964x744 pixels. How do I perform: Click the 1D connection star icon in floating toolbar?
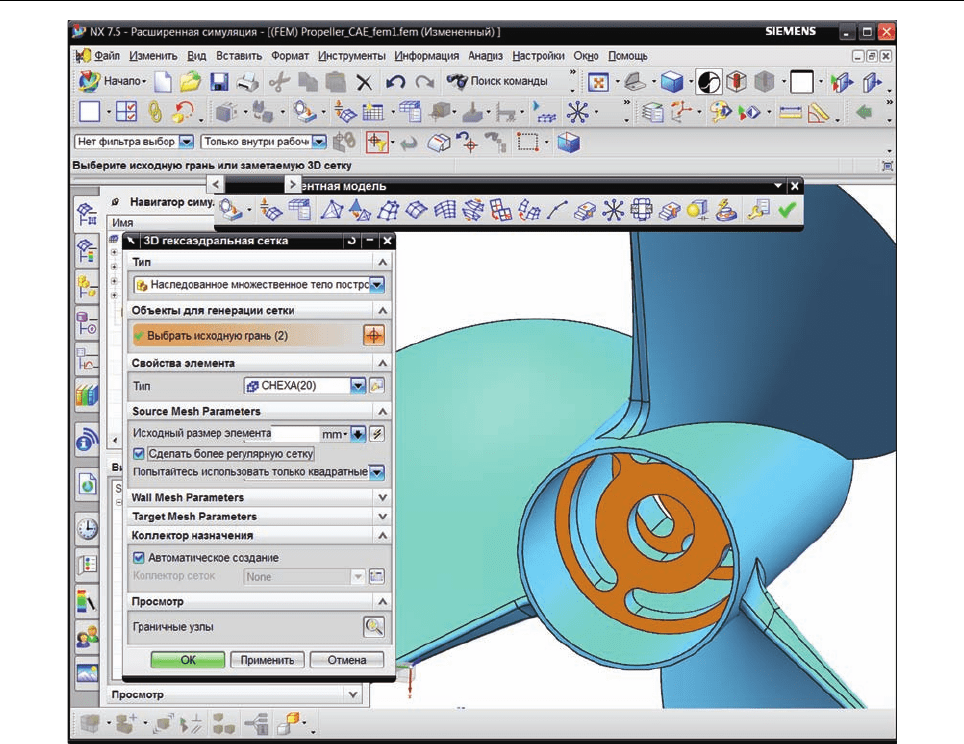612,210
